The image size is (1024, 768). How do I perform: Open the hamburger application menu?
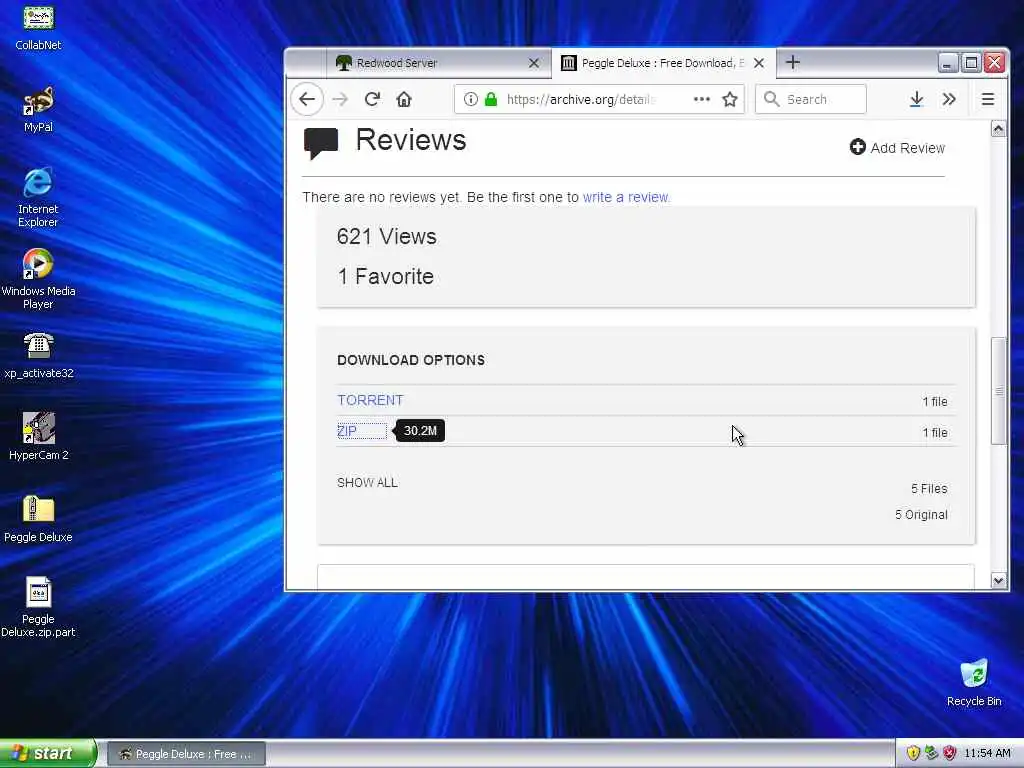pyautogui.click(x=987, y=99)
